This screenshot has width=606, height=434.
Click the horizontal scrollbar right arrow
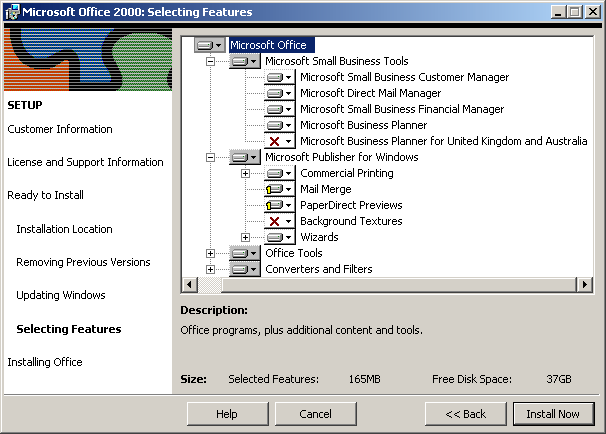click(x=585, y=285)
